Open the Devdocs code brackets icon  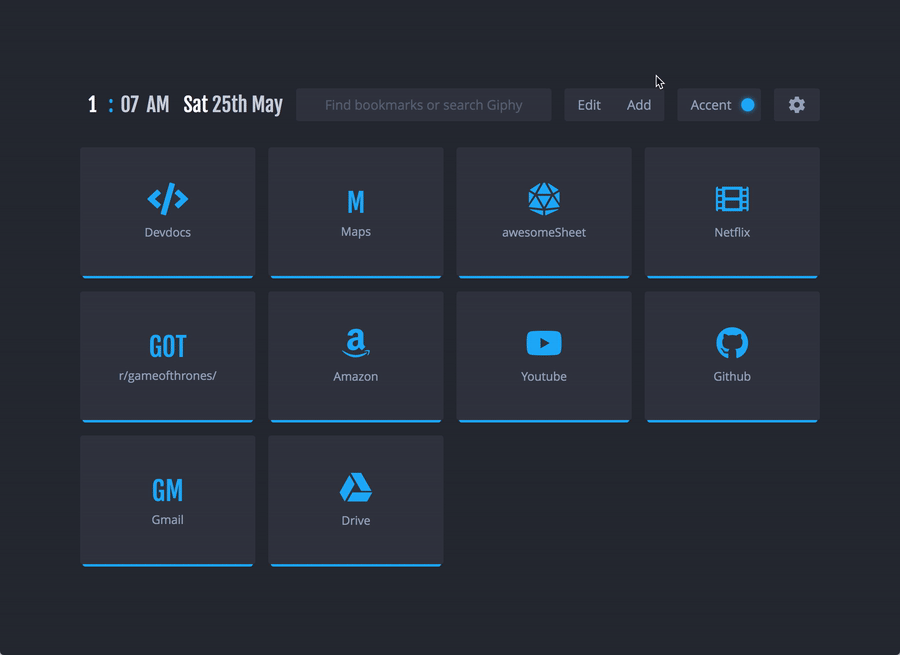[x=168, y=199]
